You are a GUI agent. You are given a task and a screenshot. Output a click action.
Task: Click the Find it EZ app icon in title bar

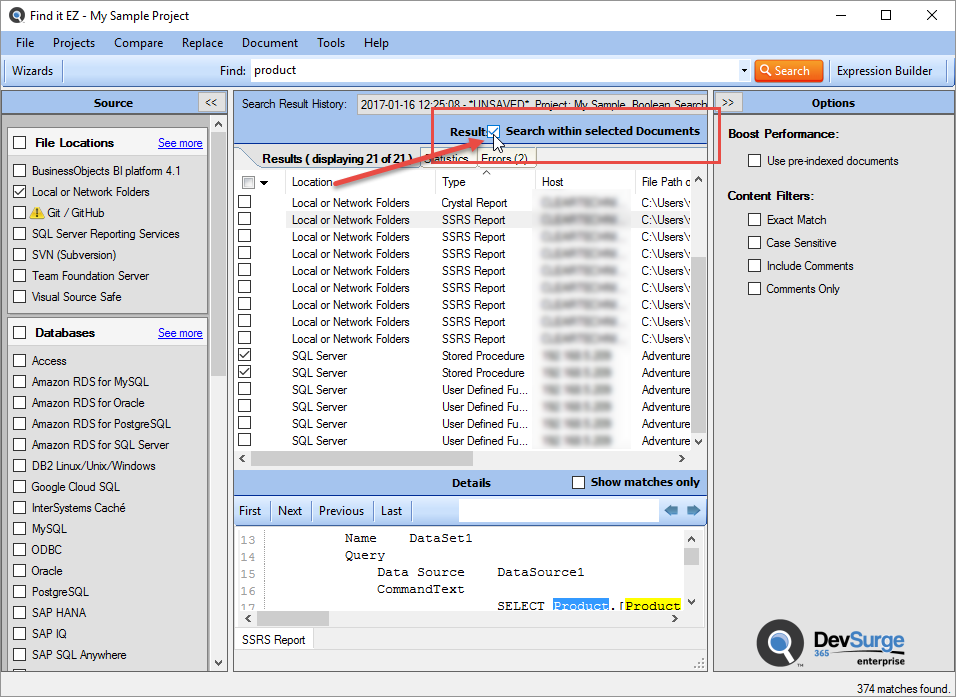16,15
